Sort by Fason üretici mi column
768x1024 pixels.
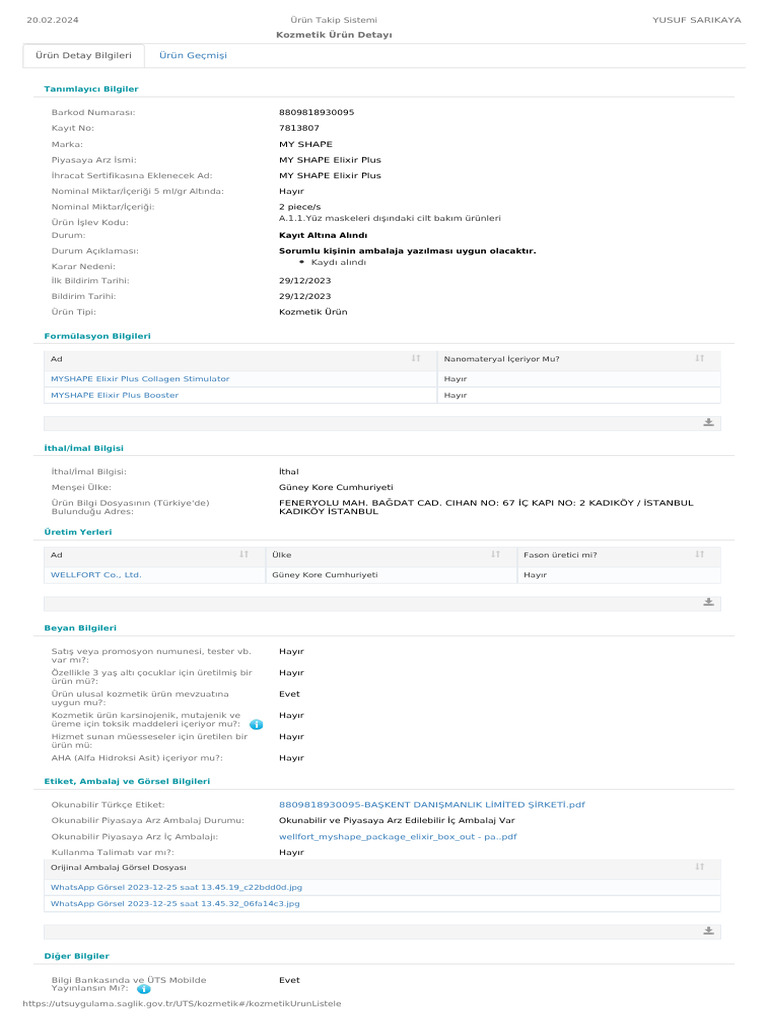699,554
